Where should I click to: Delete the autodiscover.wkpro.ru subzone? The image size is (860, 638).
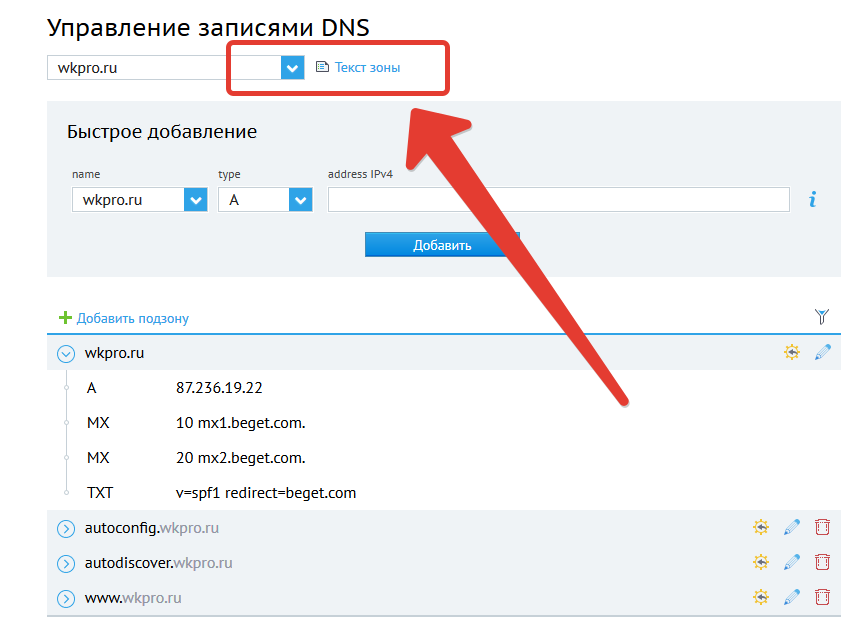point(822,562)
